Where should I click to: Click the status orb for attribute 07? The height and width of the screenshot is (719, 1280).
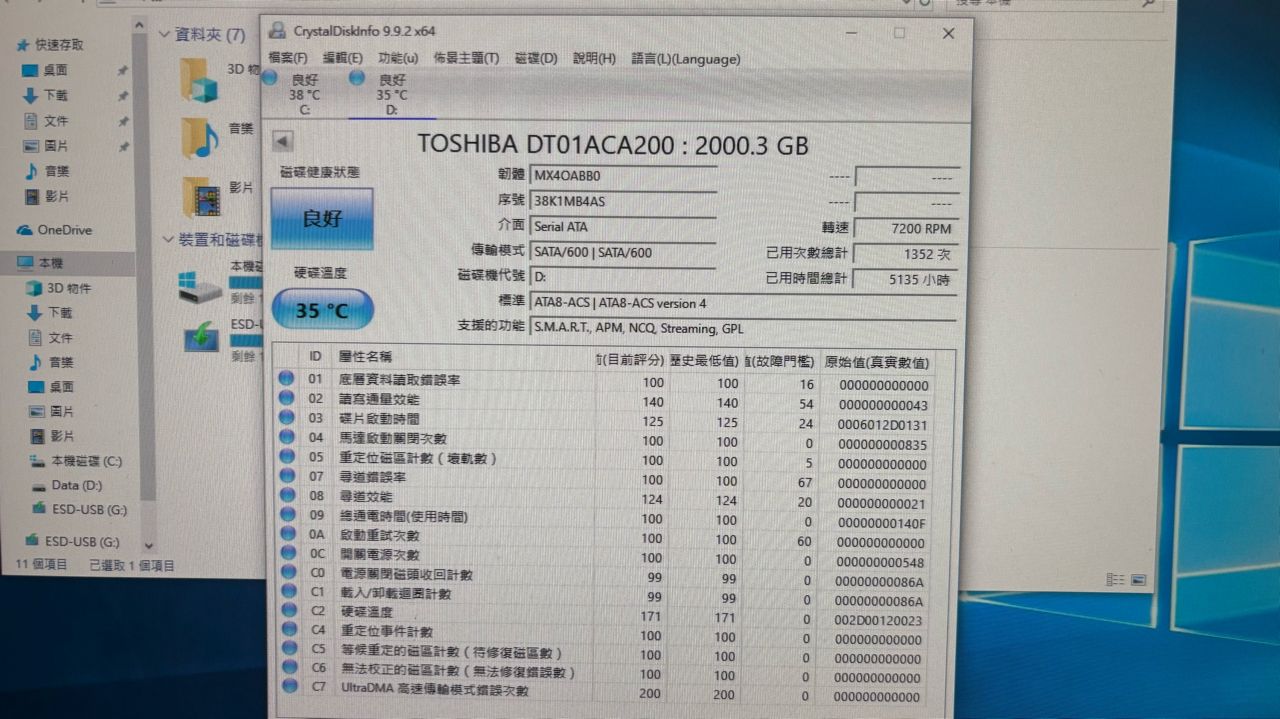(287, 476)
